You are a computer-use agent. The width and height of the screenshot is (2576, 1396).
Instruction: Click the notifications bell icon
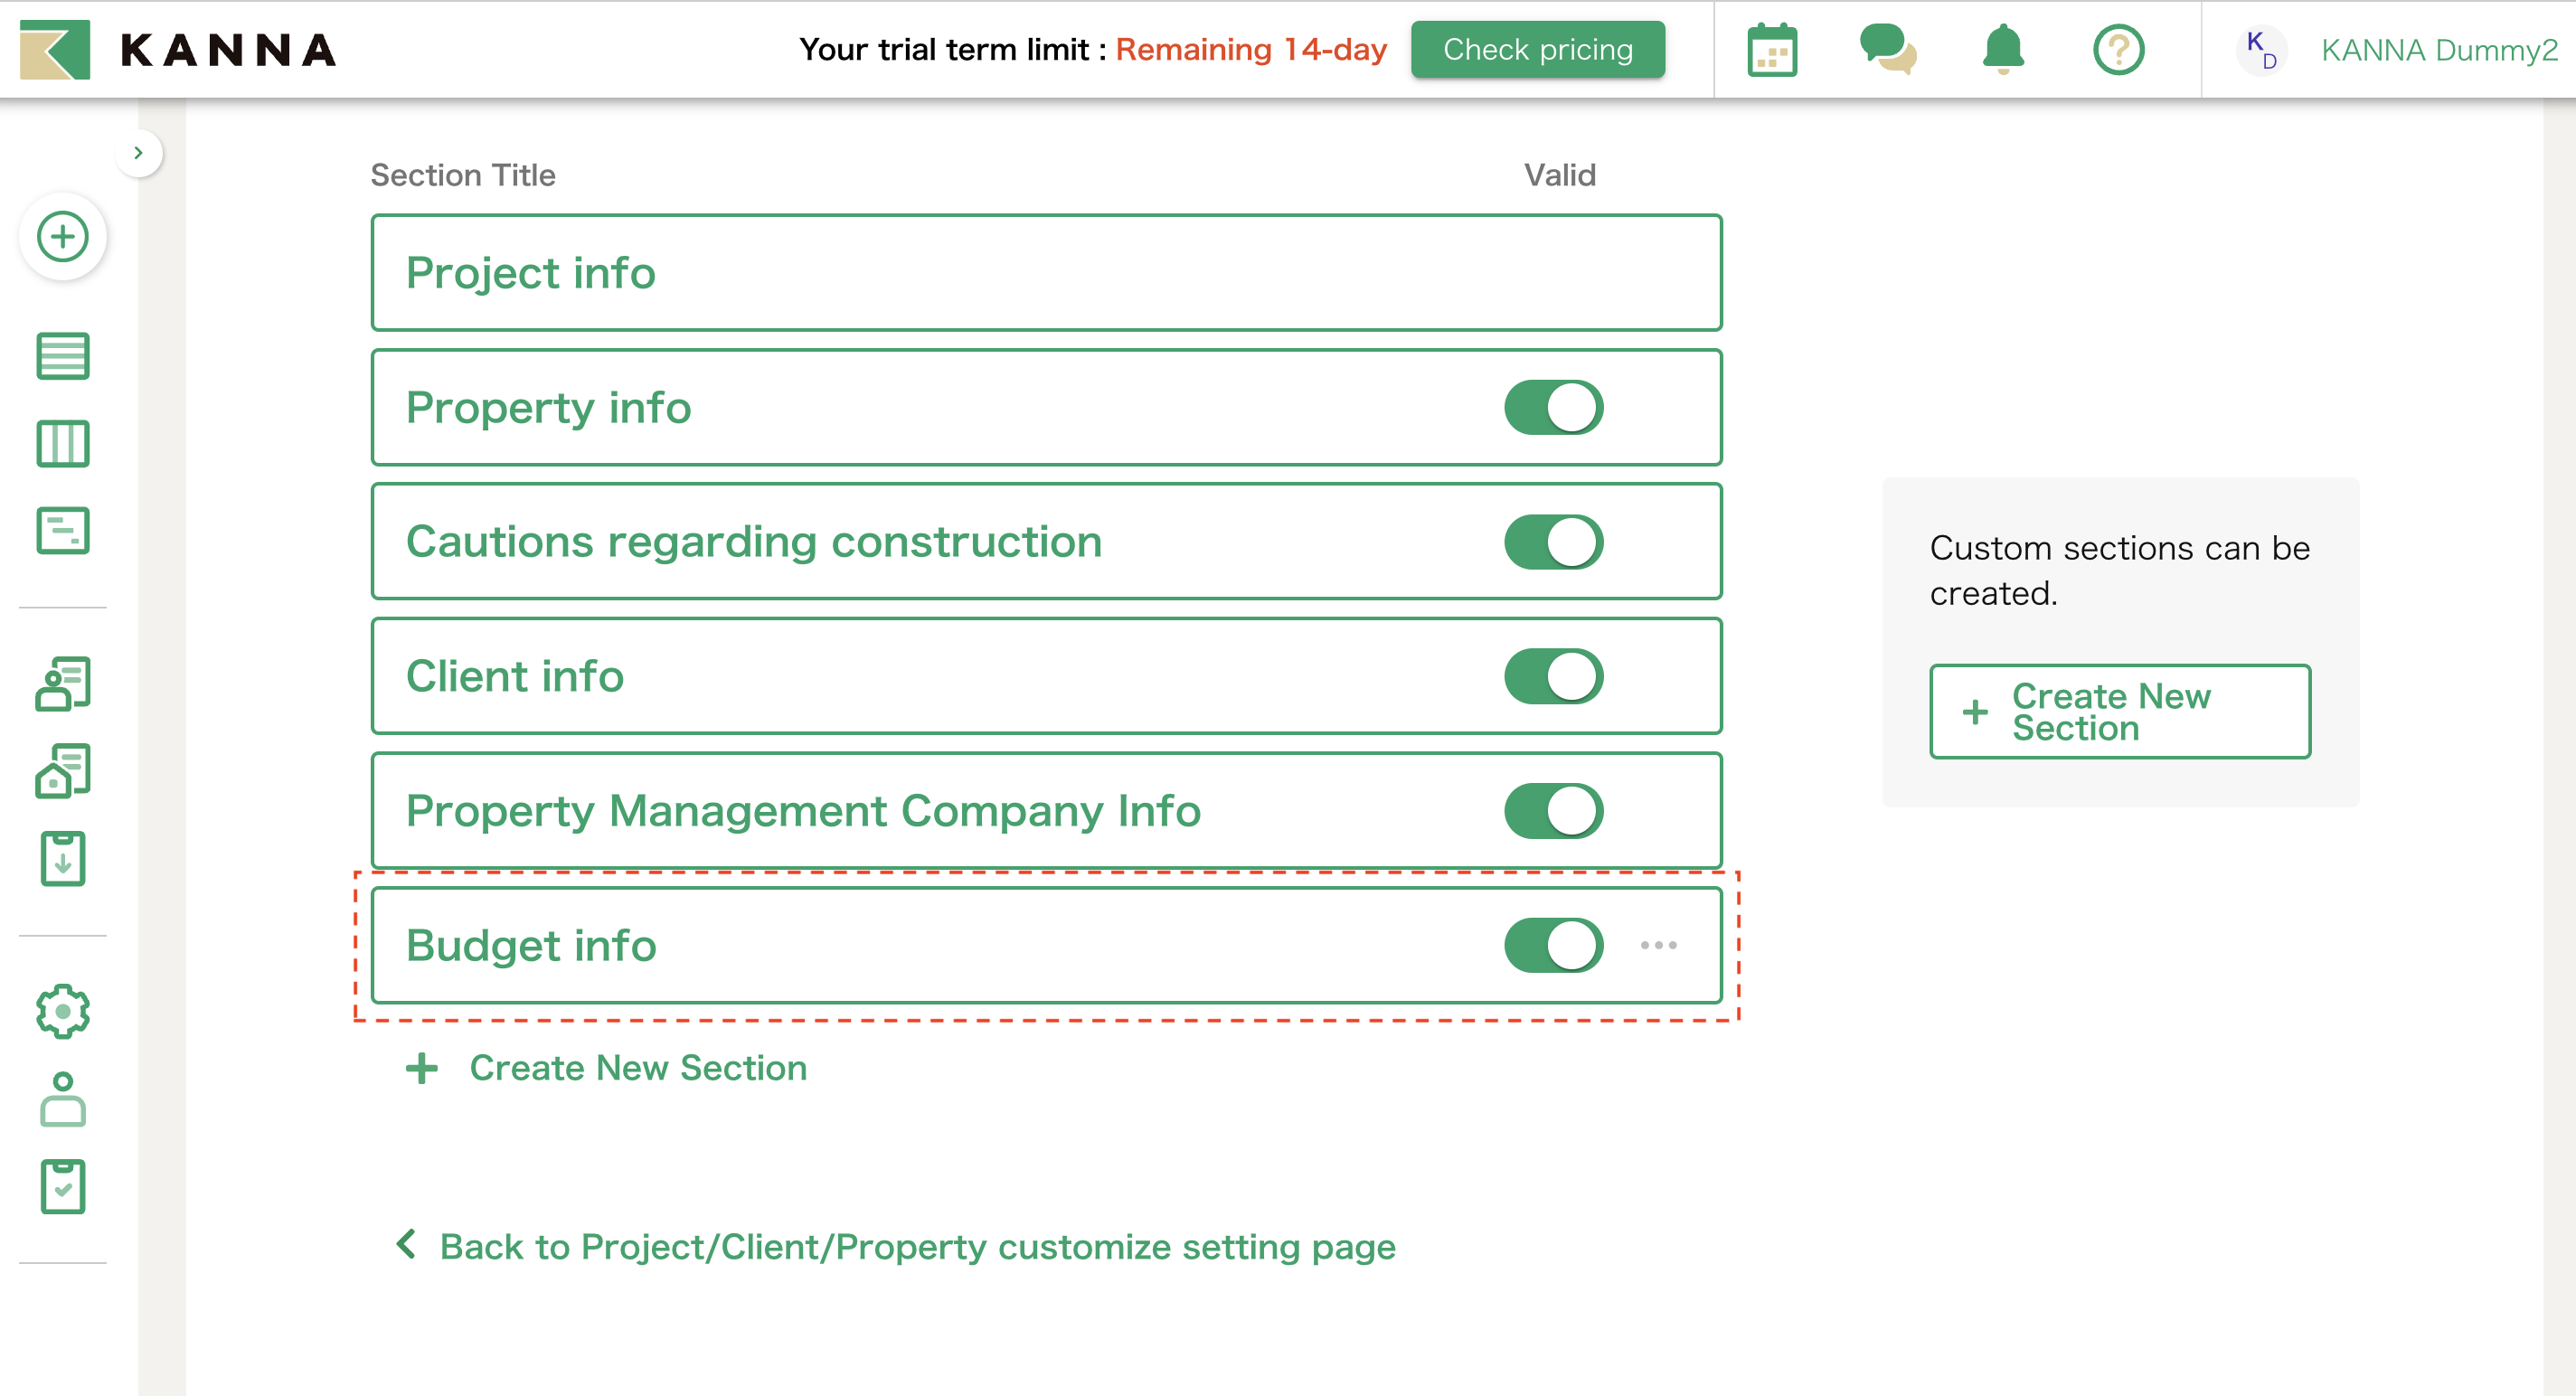click(x=2003, y=50)
